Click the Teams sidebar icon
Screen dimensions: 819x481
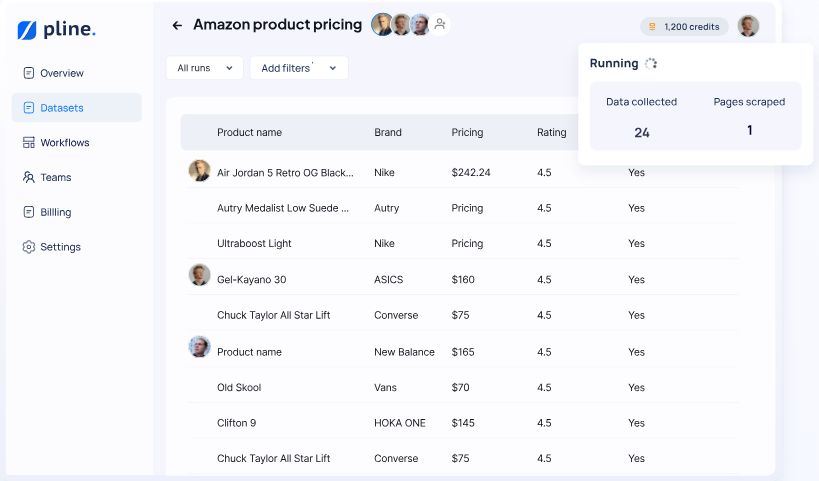click(29, 177)
